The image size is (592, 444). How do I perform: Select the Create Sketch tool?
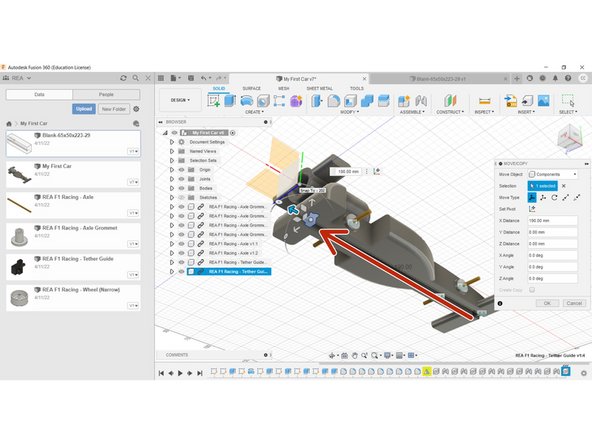214,101
